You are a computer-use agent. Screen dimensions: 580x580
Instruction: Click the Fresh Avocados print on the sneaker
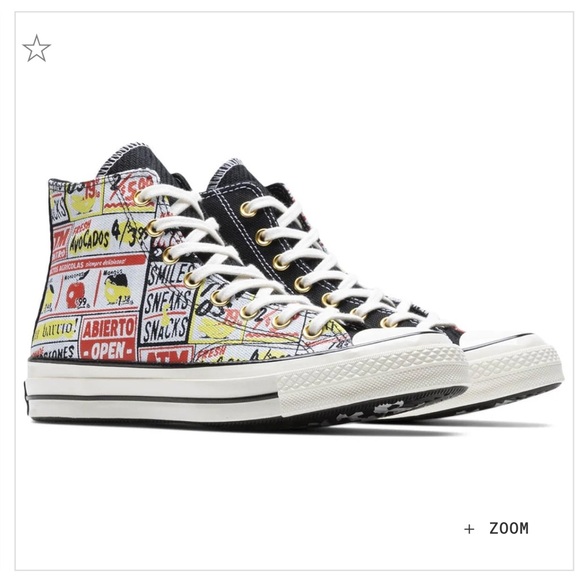coord(91,238)
